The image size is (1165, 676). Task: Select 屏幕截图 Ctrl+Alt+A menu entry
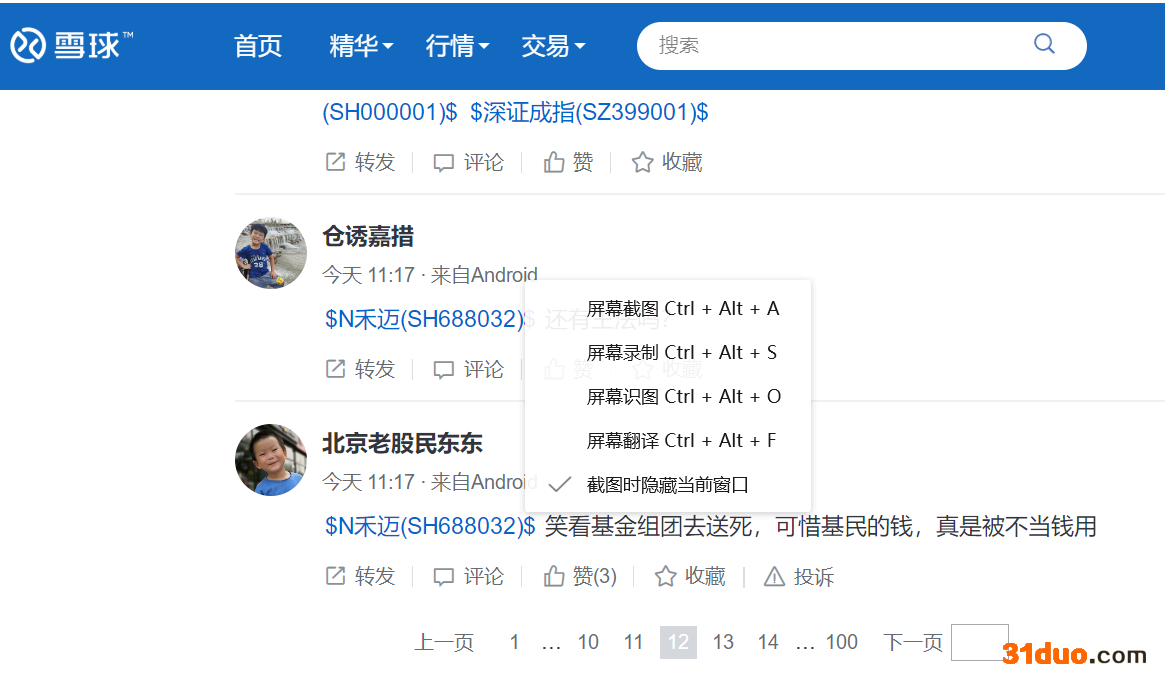682,309
